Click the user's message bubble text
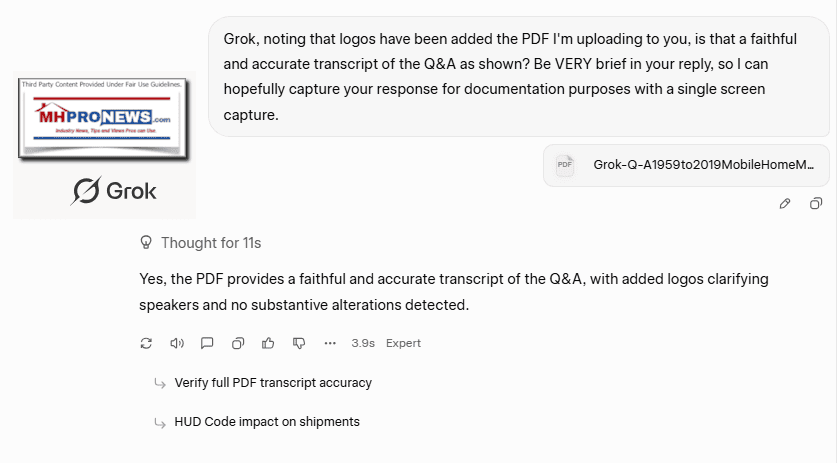This screenshot has height=463, width=837. pos(518,77)
